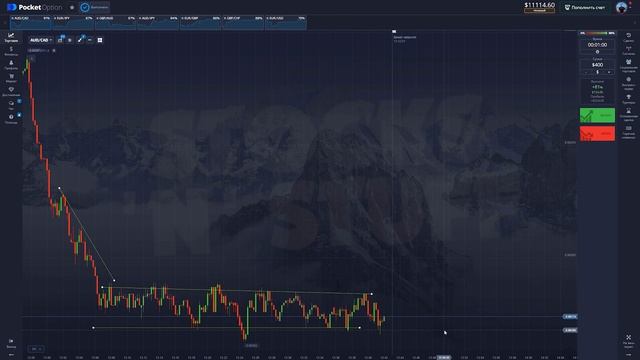Screen dimensions: 640x360
Task: Click the top-up account button
Action: tap(585, 7)
